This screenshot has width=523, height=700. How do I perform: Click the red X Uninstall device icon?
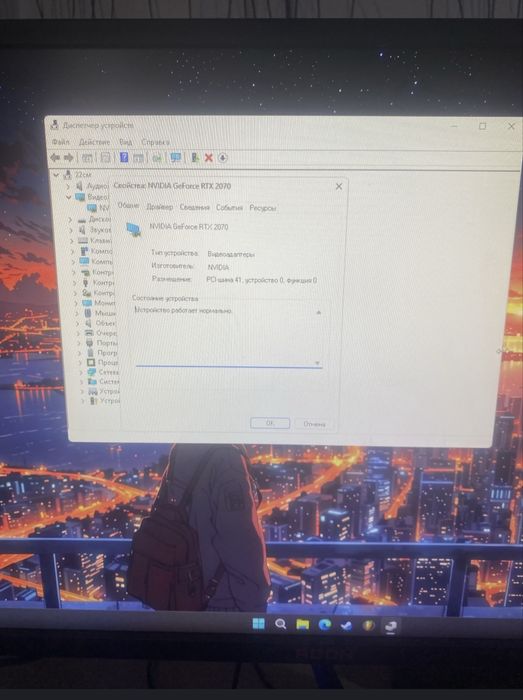(208, 158)
